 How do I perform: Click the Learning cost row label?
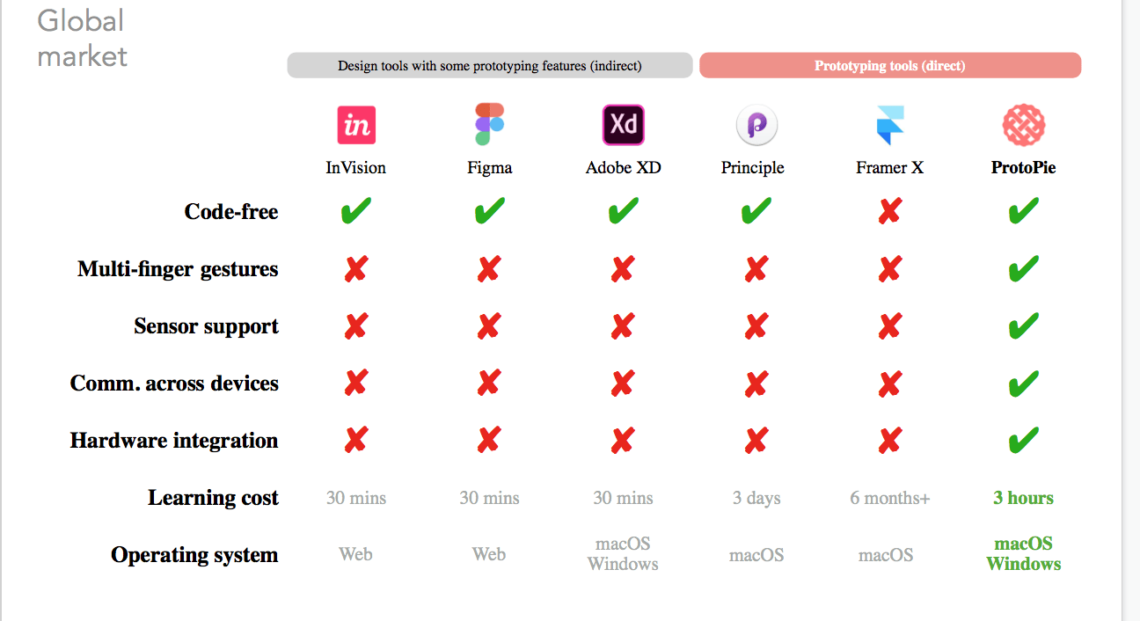tap(213, 498)
